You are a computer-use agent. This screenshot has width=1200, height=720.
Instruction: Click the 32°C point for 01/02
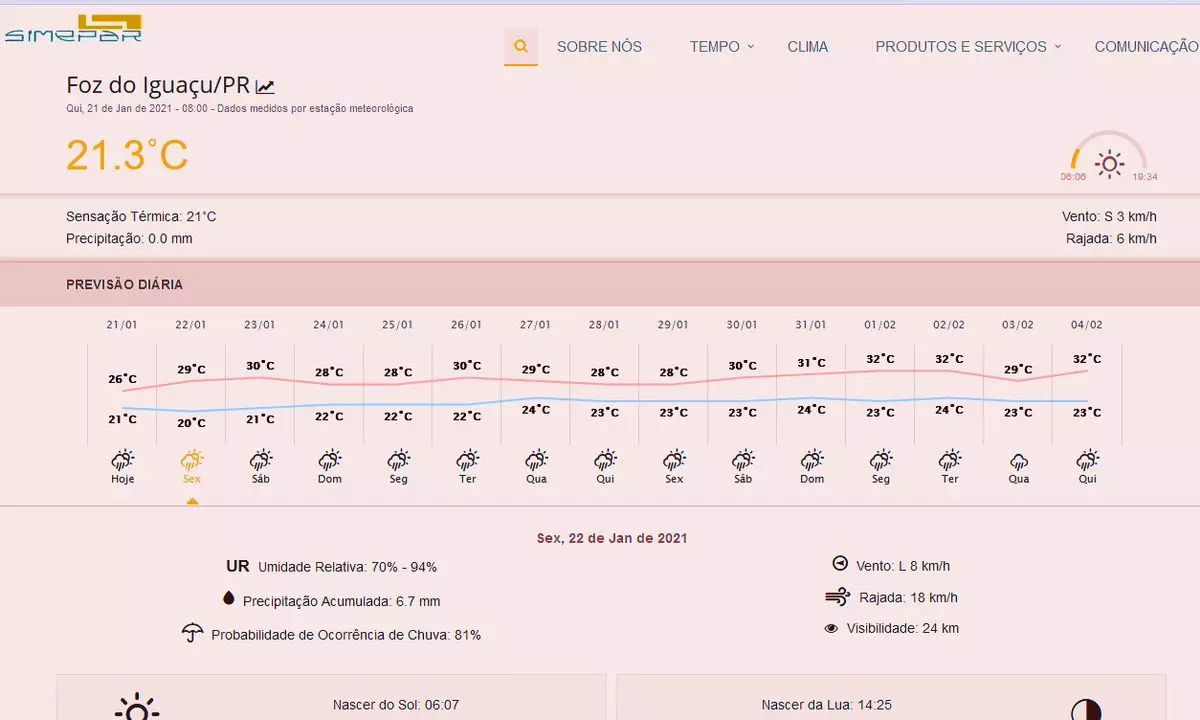(x=880, y=359)
